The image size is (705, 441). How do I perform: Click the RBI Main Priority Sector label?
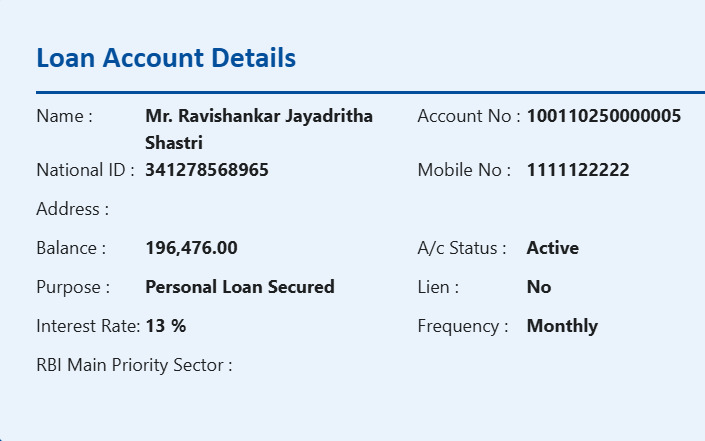click(134, 365)
